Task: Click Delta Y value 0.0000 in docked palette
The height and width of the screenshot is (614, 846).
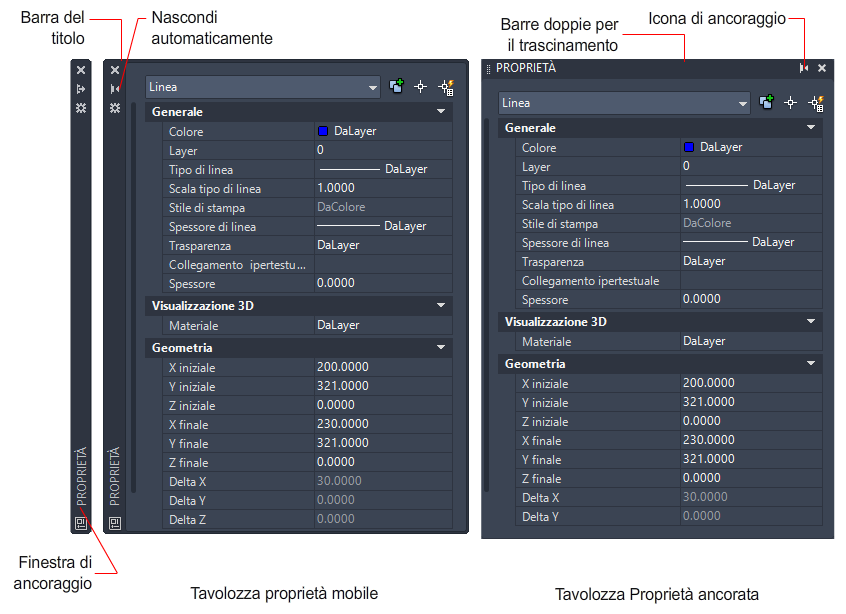Action: click(751, 516)
